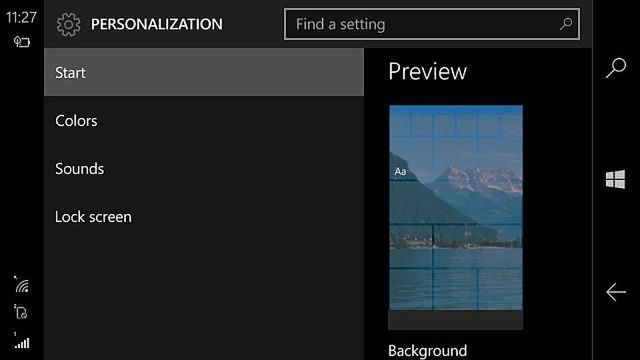
Task: Click the clock showing 11:27
Action: pyautogui.click(x=21, y=18)
